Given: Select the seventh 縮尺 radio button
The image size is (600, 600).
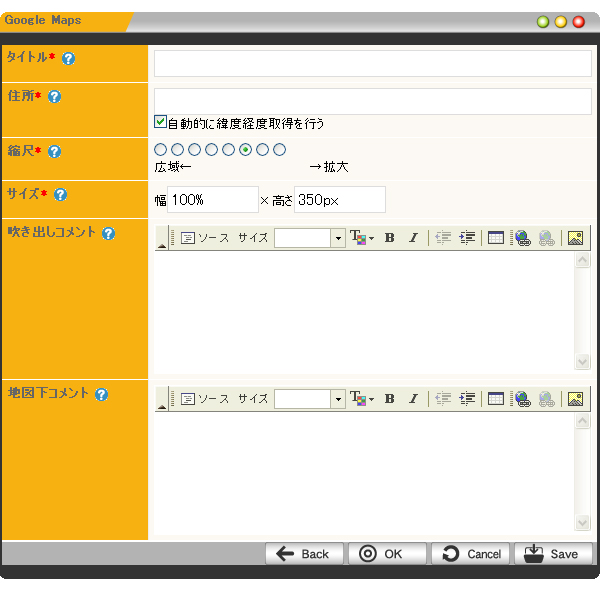Looking at the screenshot, I should click(x=262, y=150).
